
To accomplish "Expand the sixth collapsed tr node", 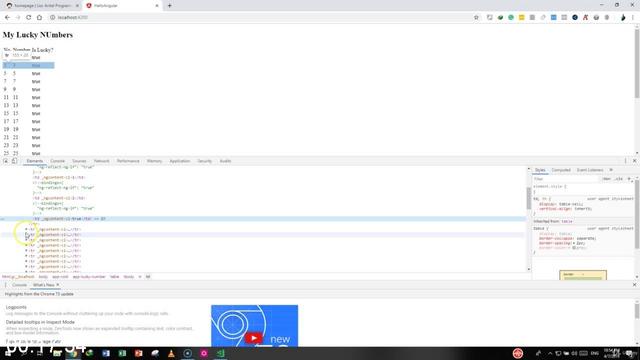I will 27,256.
